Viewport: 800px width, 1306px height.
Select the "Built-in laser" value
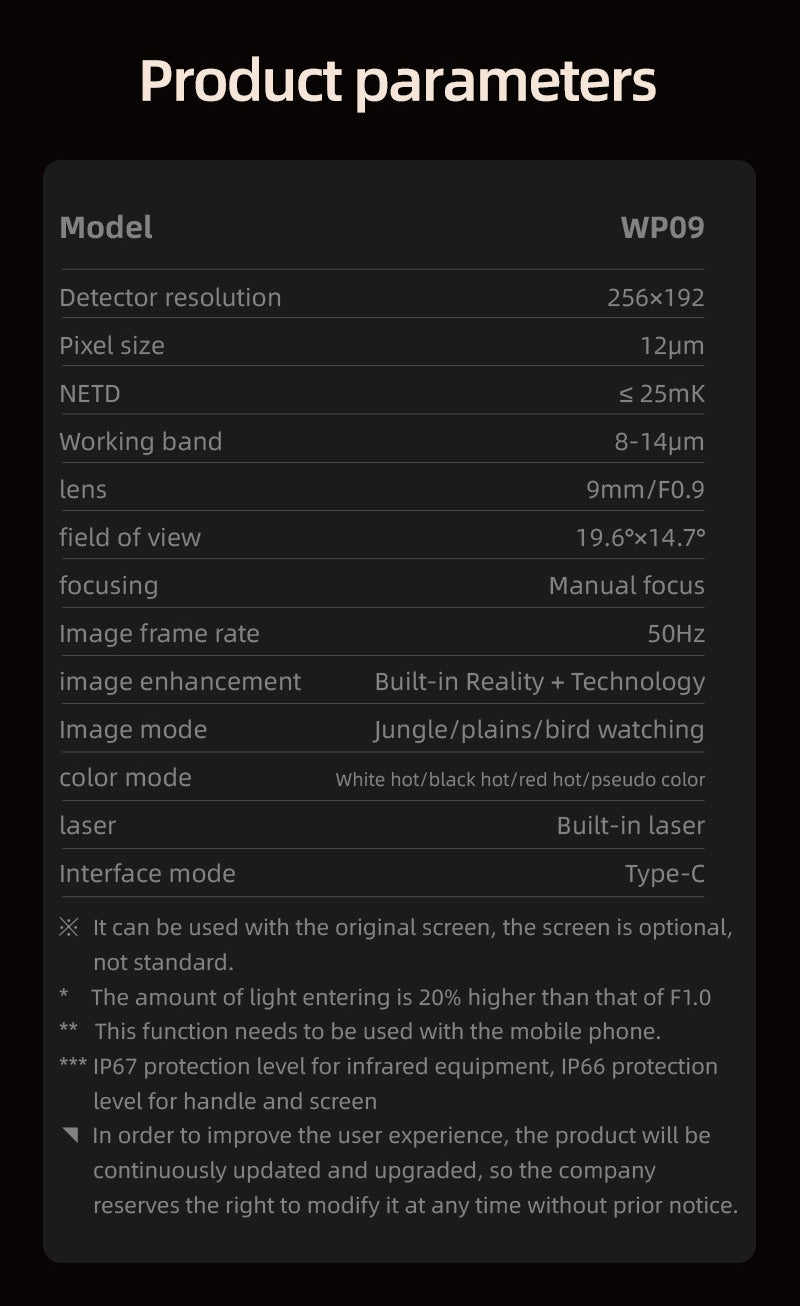coord(630,825)
